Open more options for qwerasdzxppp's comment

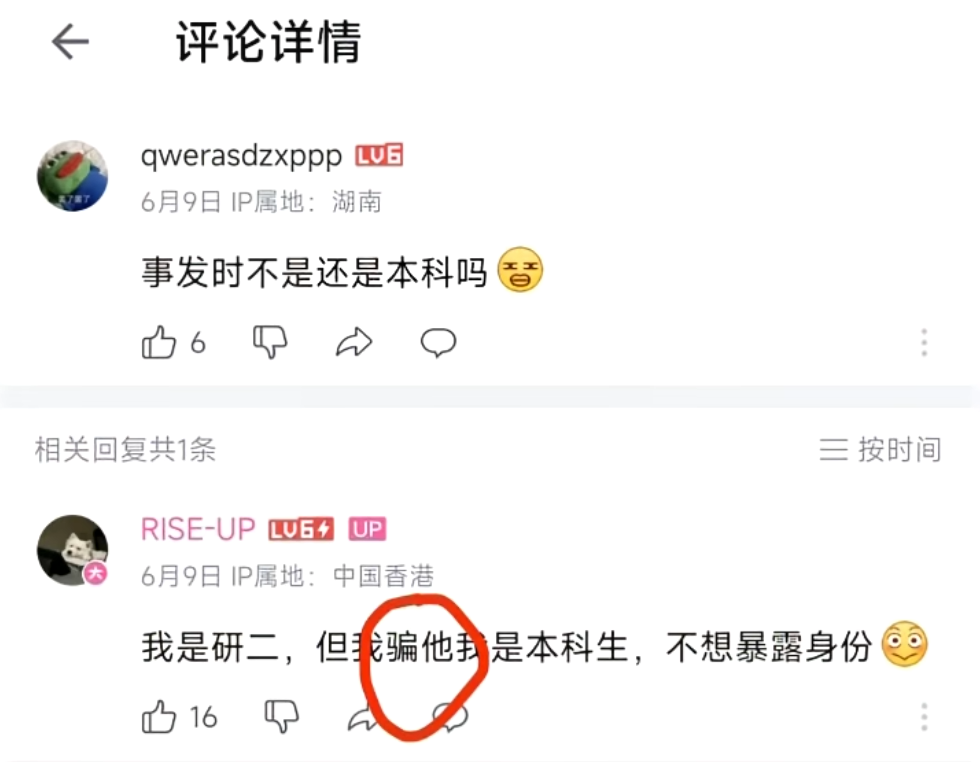924,343
